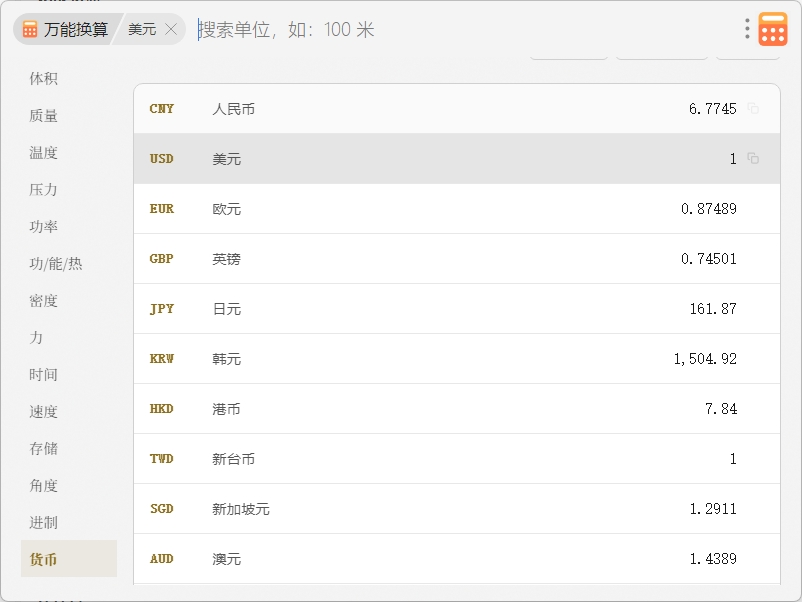The height and width of the screenshot is (602, 802).
Task: Remove the 美元 tag with X
Action: [171, 29]
